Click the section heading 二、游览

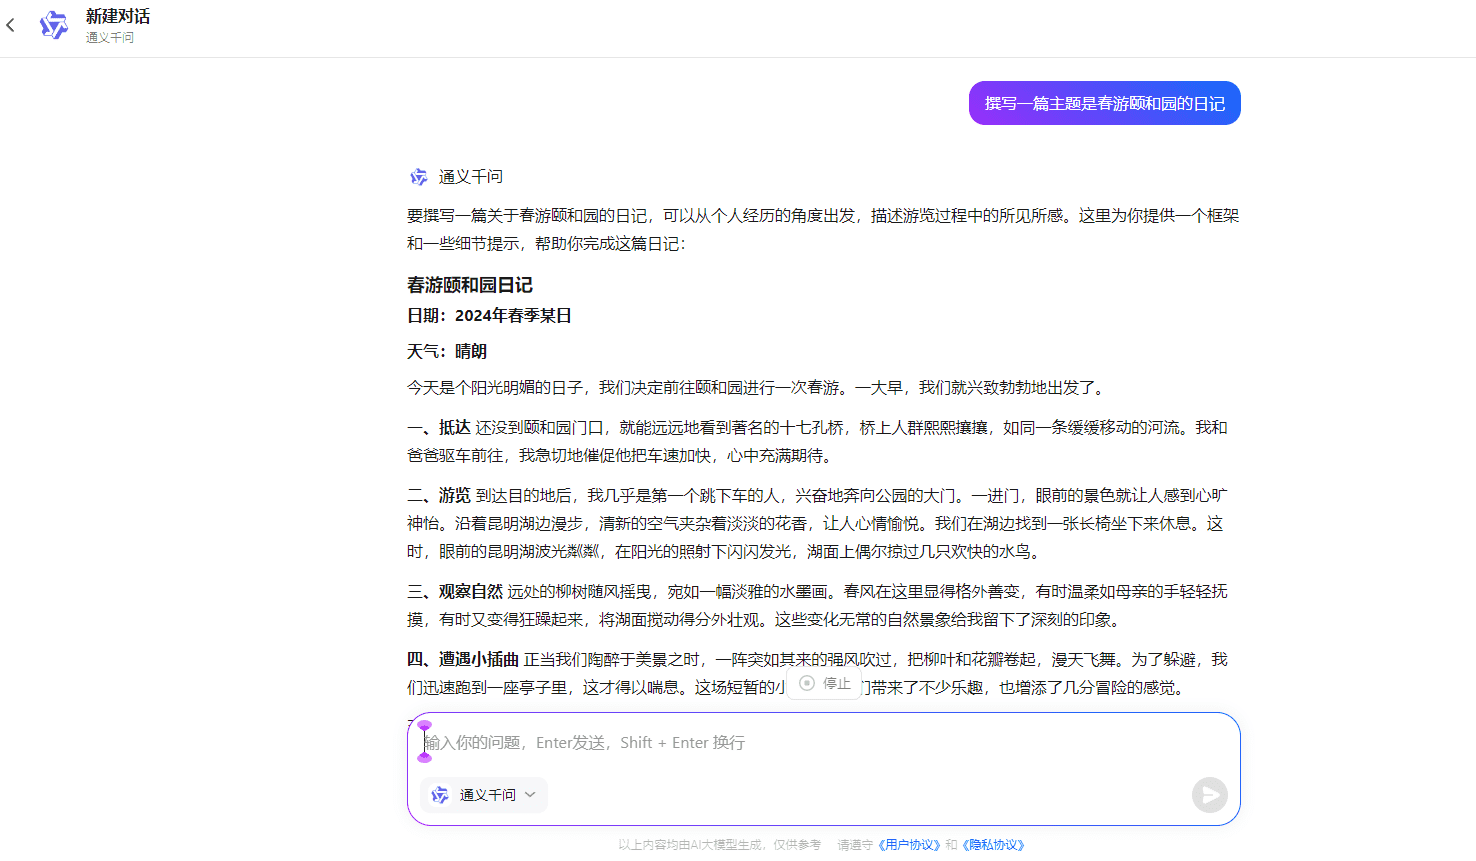[439, 496]
